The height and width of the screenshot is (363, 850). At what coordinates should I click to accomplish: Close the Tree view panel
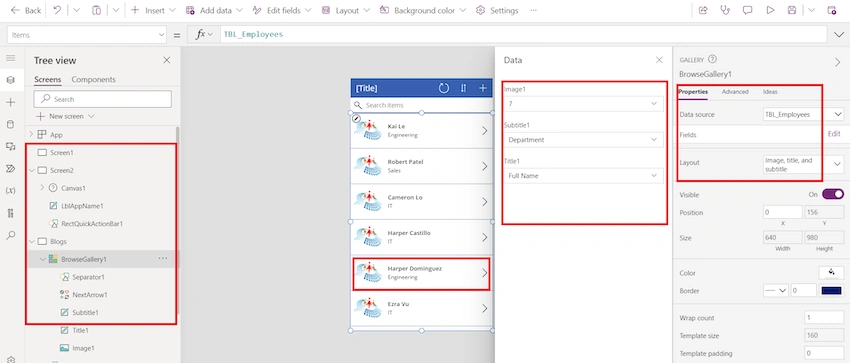[x=167, y=60]
